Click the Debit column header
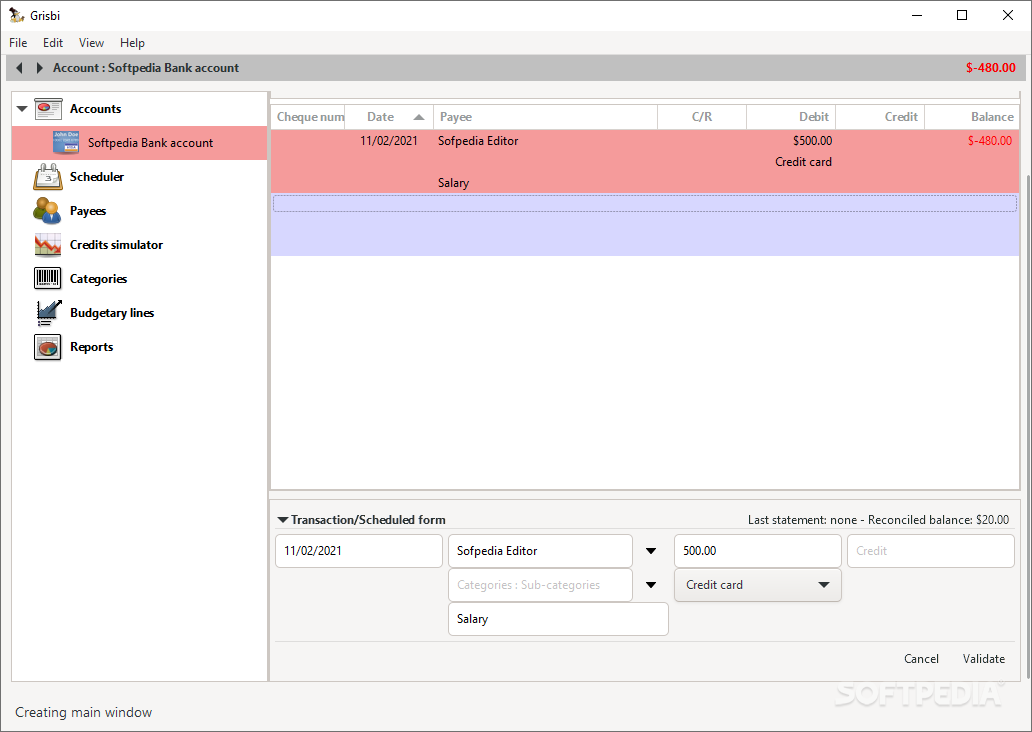 tap(791, 117)
